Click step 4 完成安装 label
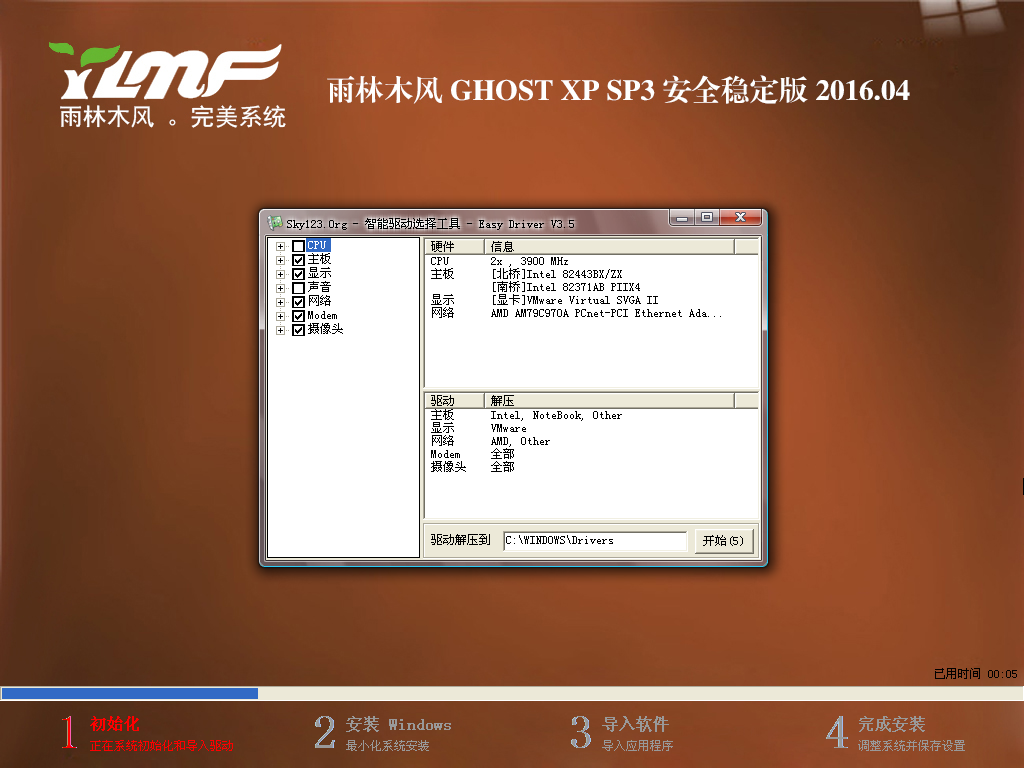Viewport: 1024px width, 768px height. 891,724
